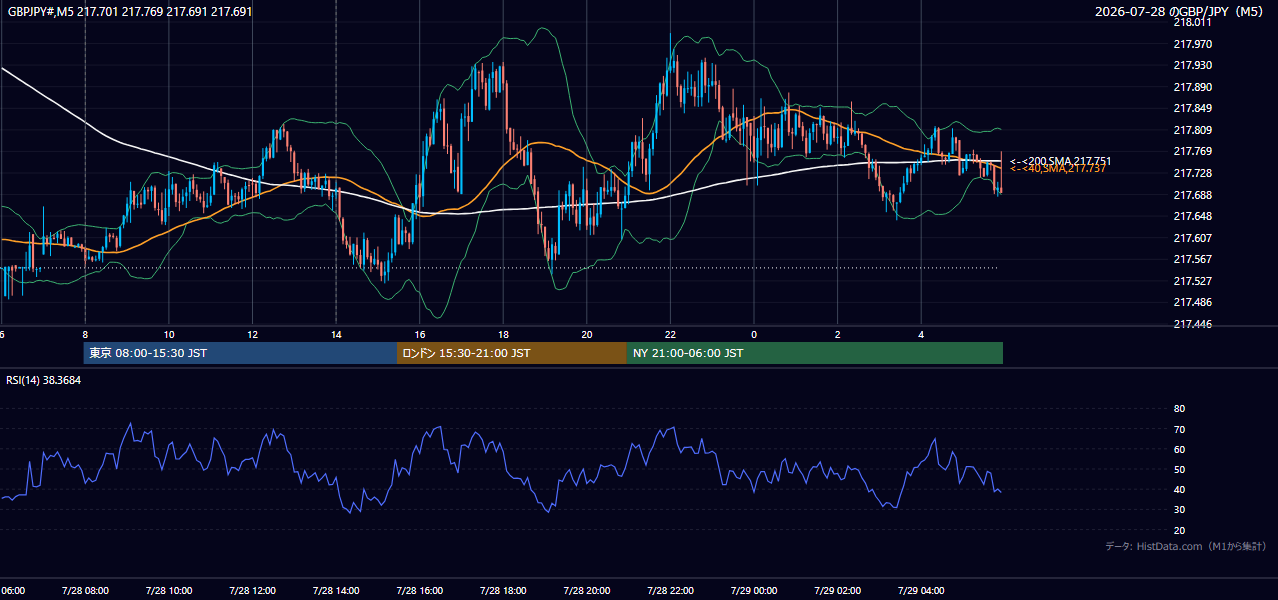
Task: Click the データ: HistData.com source note
Action: coord(1186,546)
